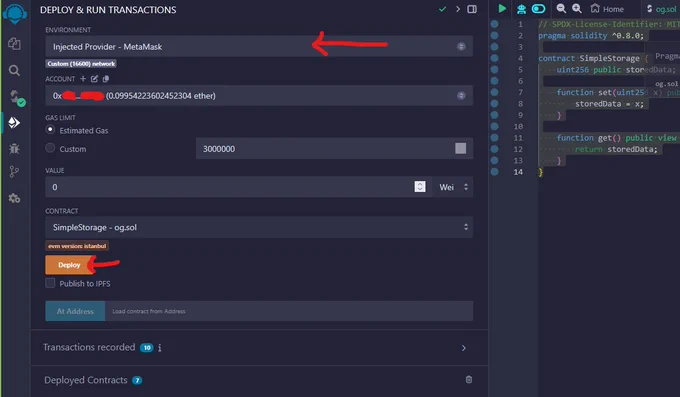Open the Search in files icon
Viewport: 680px width, 397px height.
click(14, 70)
